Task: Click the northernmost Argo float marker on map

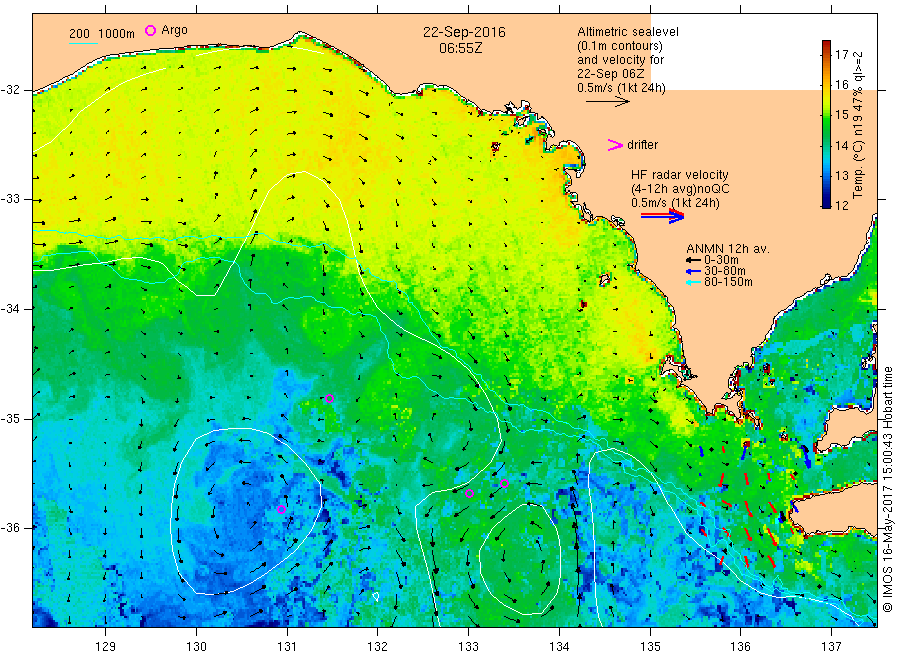Action: 329,398
